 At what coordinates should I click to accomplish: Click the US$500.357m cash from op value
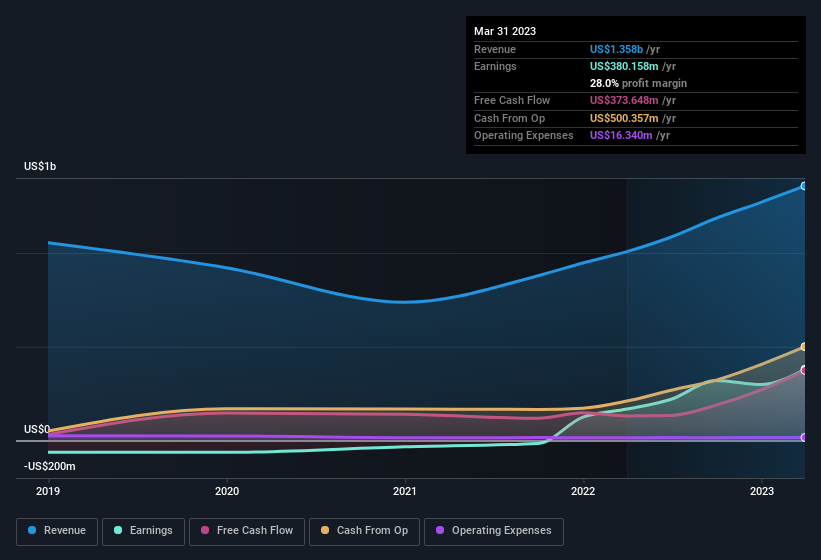coord(624,118)
